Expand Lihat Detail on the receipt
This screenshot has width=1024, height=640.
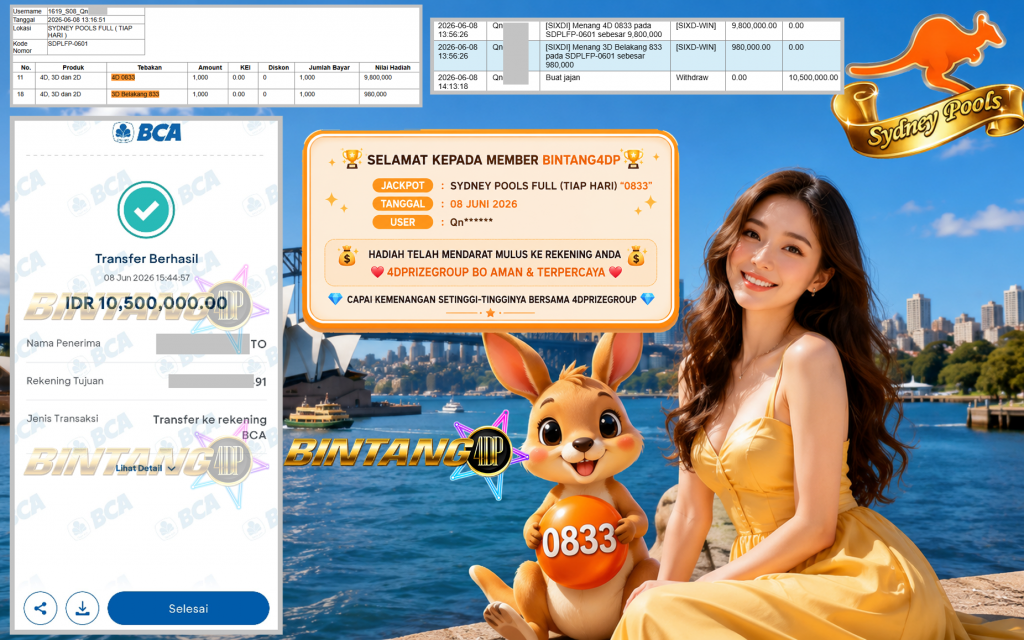(146, 468)
